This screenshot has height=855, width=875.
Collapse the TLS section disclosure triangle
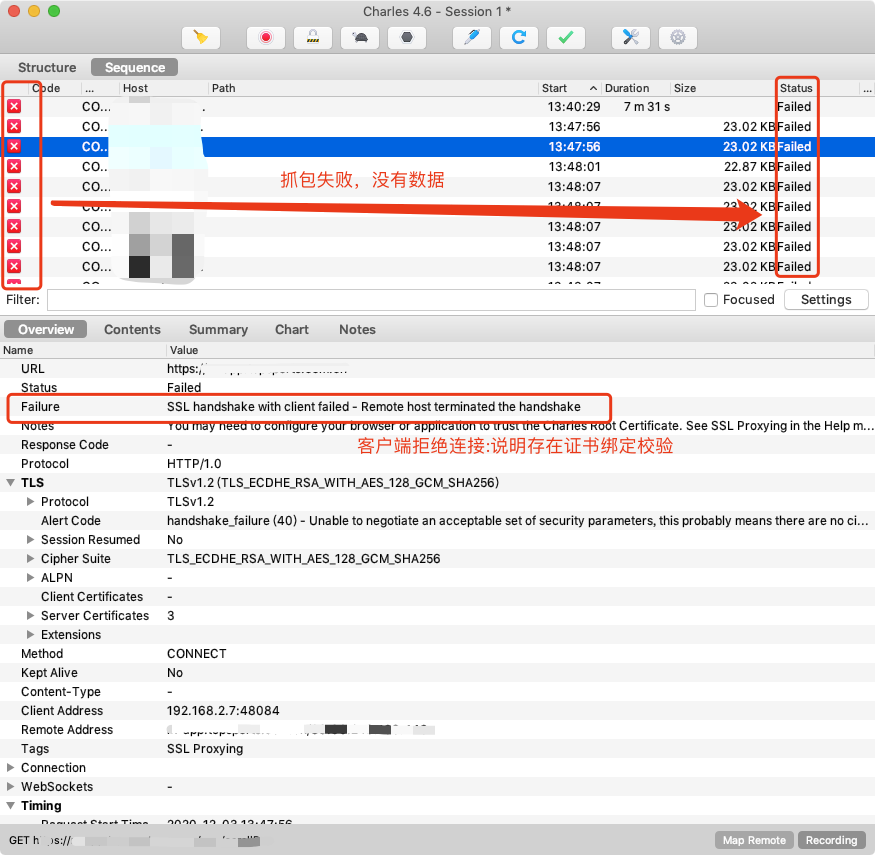pos(10,482)
